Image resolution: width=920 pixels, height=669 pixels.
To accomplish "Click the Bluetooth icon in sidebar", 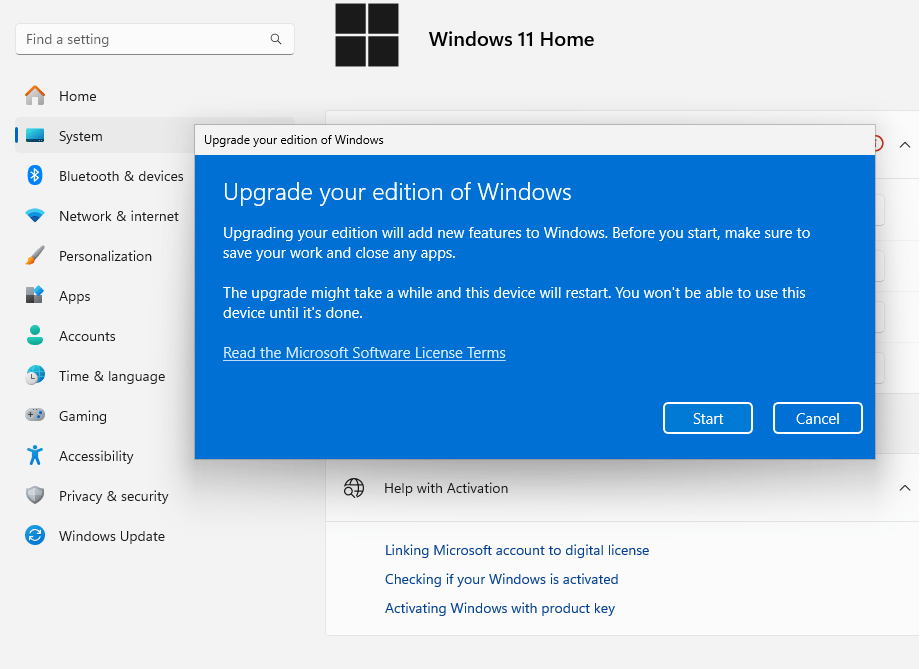I will [x=35, y=175].
